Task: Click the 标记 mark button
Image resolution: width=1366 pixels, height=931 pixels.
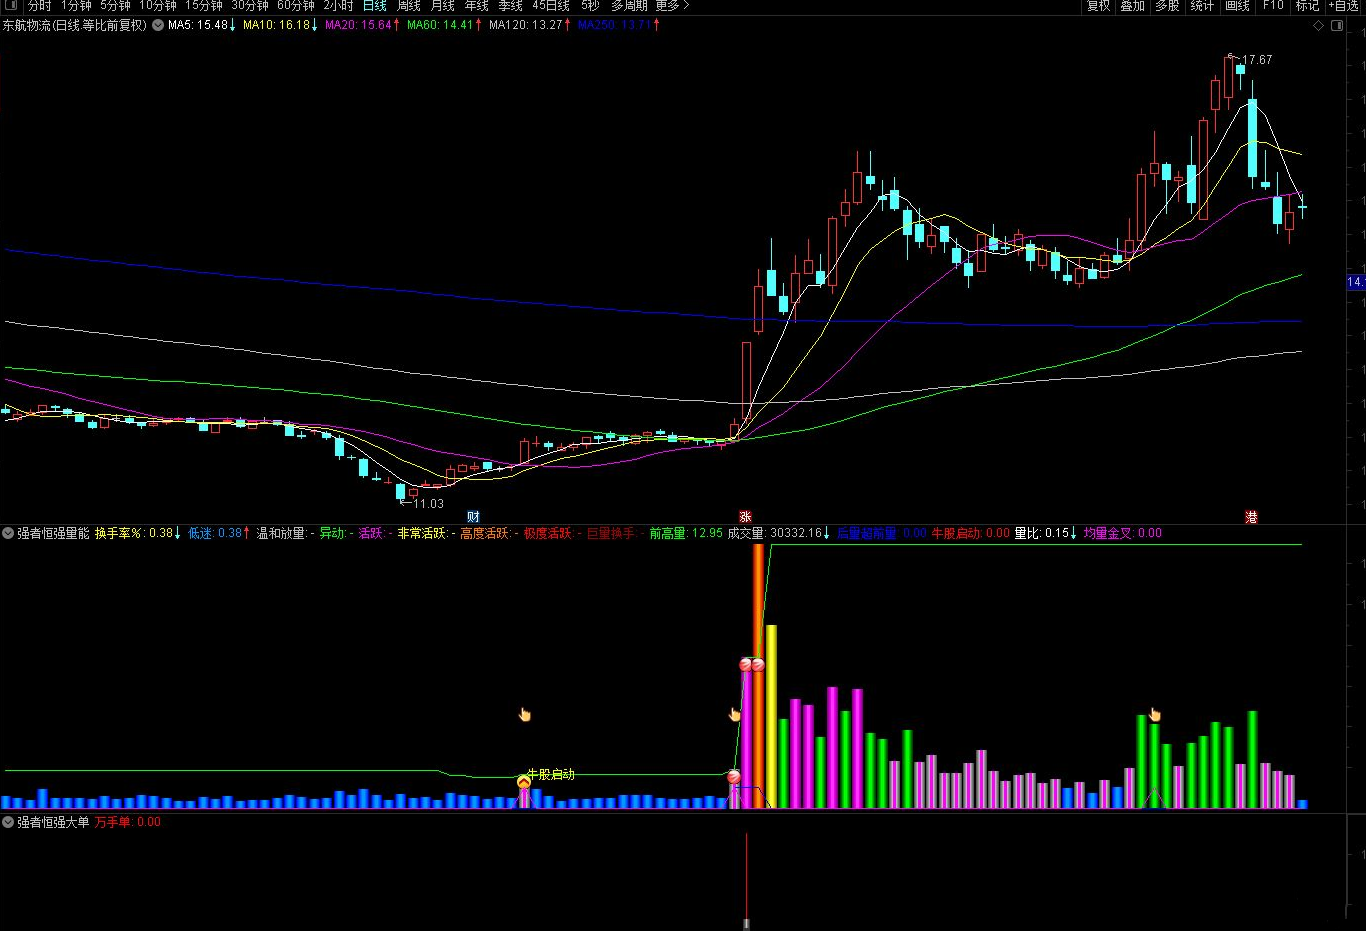Action: (x=1307, y=6)
